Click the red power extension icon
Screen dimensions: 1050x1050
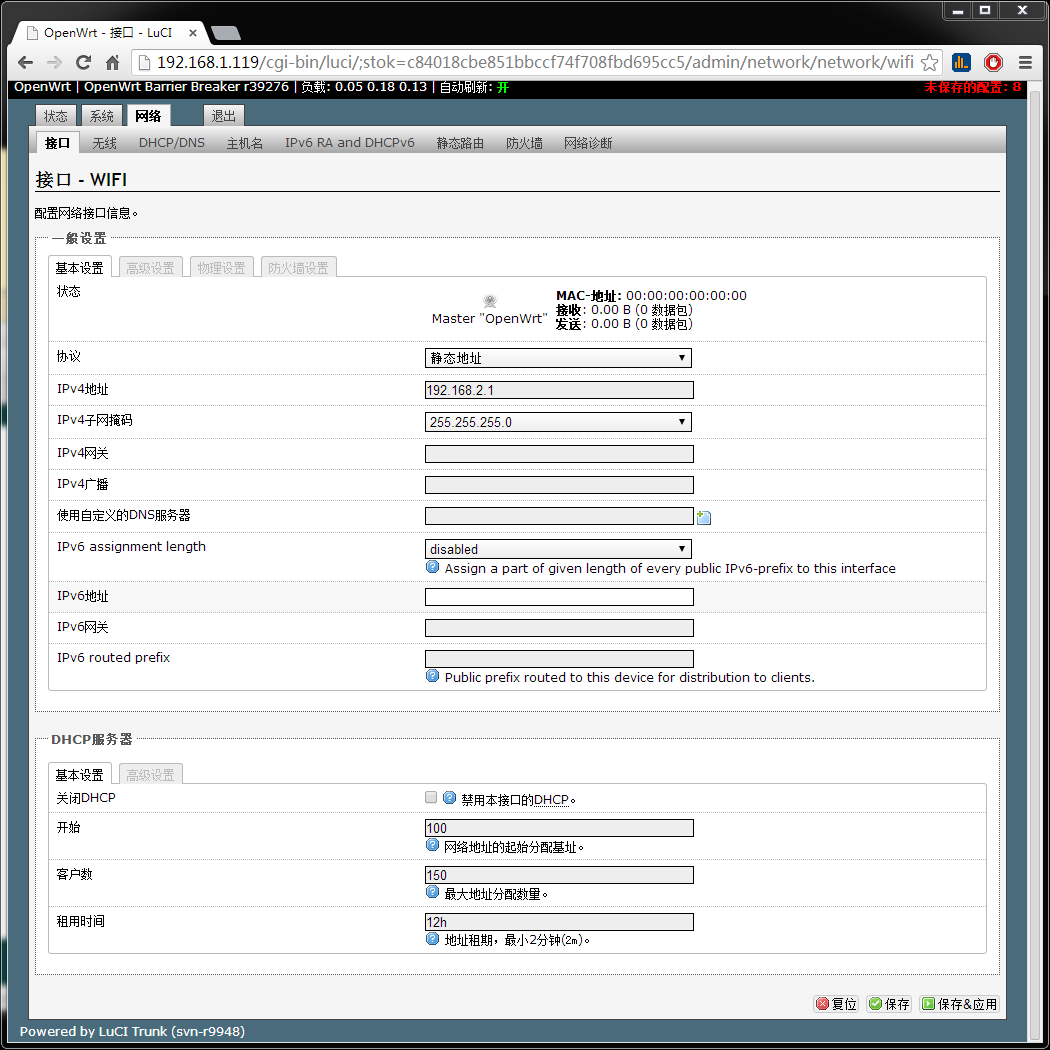coord(993,62)
